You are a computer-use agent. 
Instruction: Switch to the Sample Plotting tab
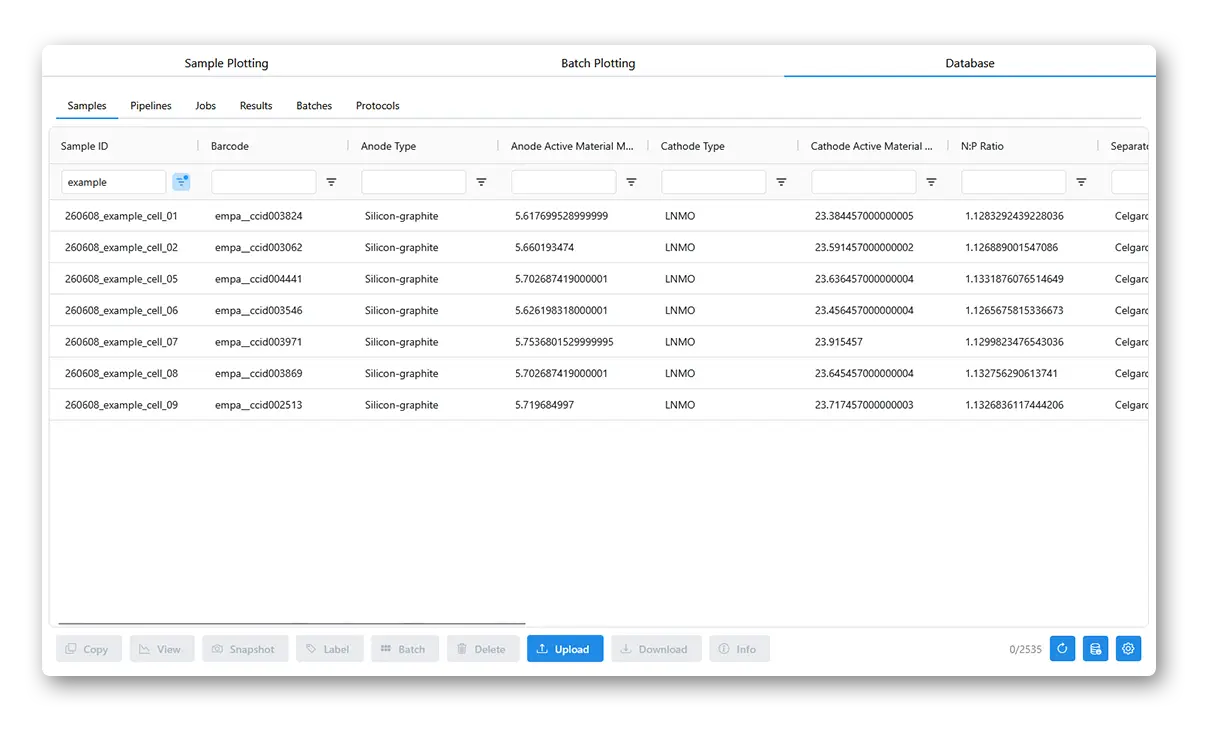tap(226, 63)
